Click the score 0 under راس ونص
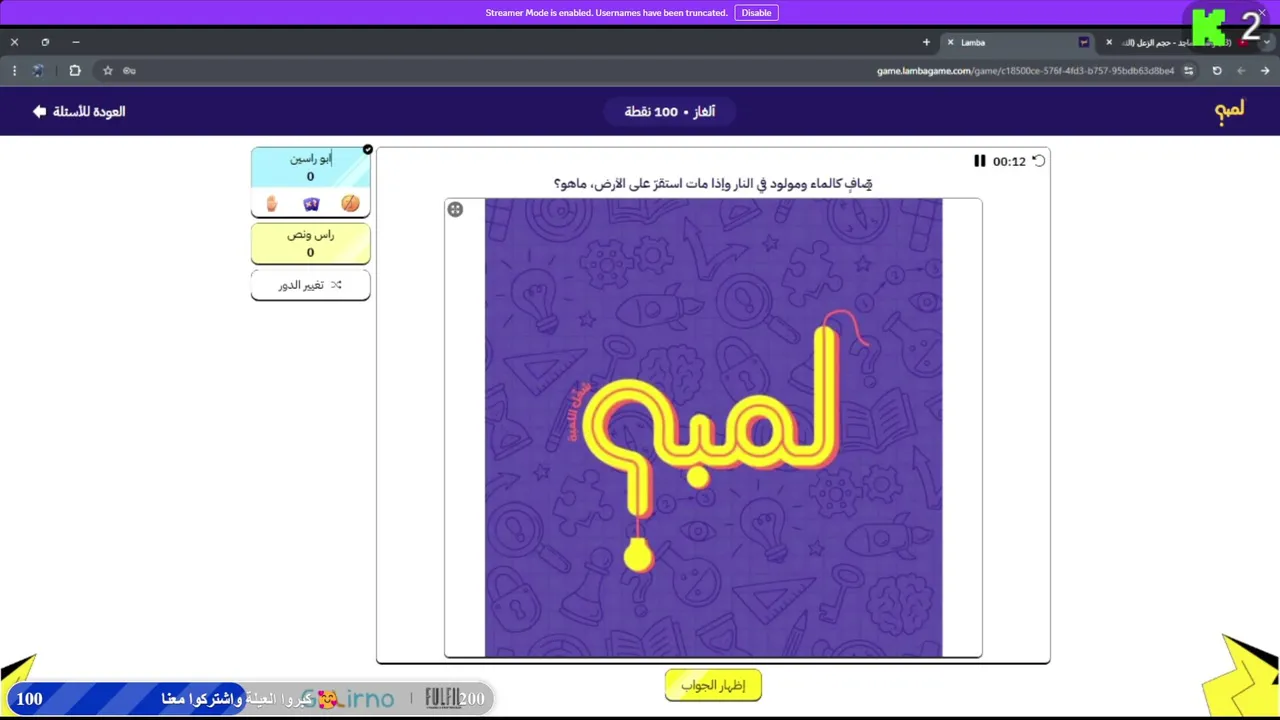Image resolution: width=1280 pixels, height=720 pixels. tap(310, 252)
